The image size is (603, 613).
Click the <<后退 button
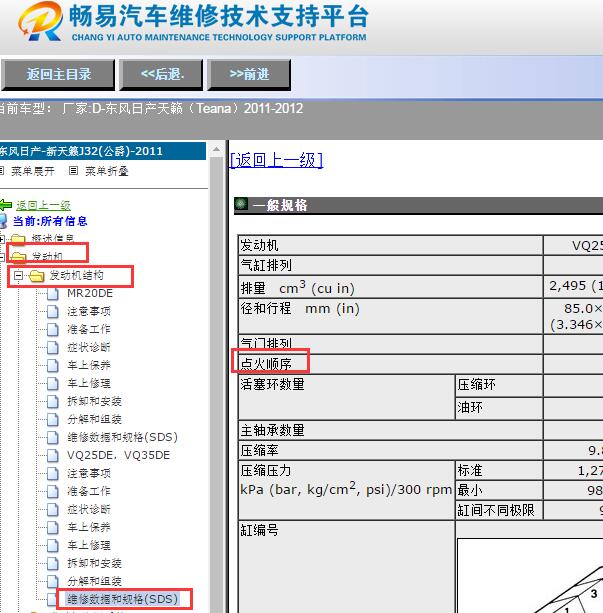[x=162, y=75]
